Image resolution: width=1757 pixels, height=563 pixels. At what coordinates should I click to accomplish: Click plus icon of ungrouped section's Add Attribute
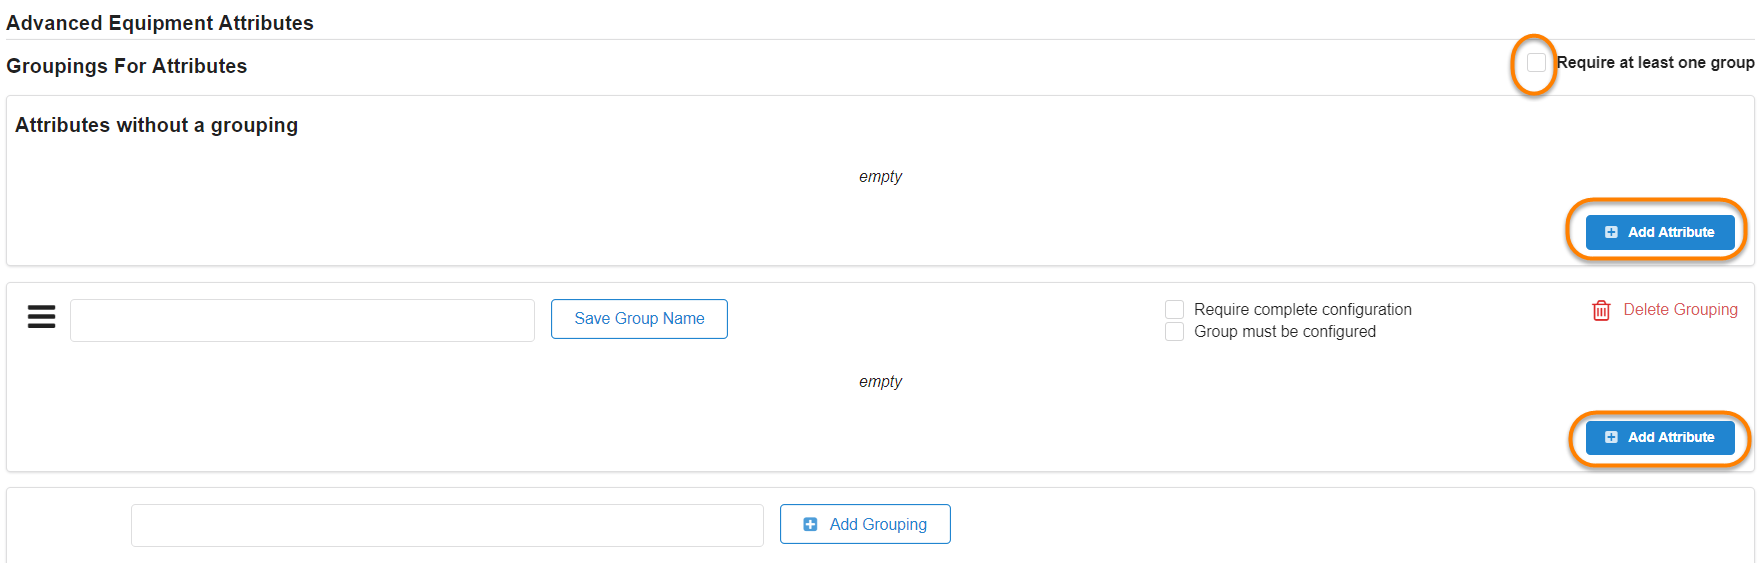click(x=1611, y=232)
